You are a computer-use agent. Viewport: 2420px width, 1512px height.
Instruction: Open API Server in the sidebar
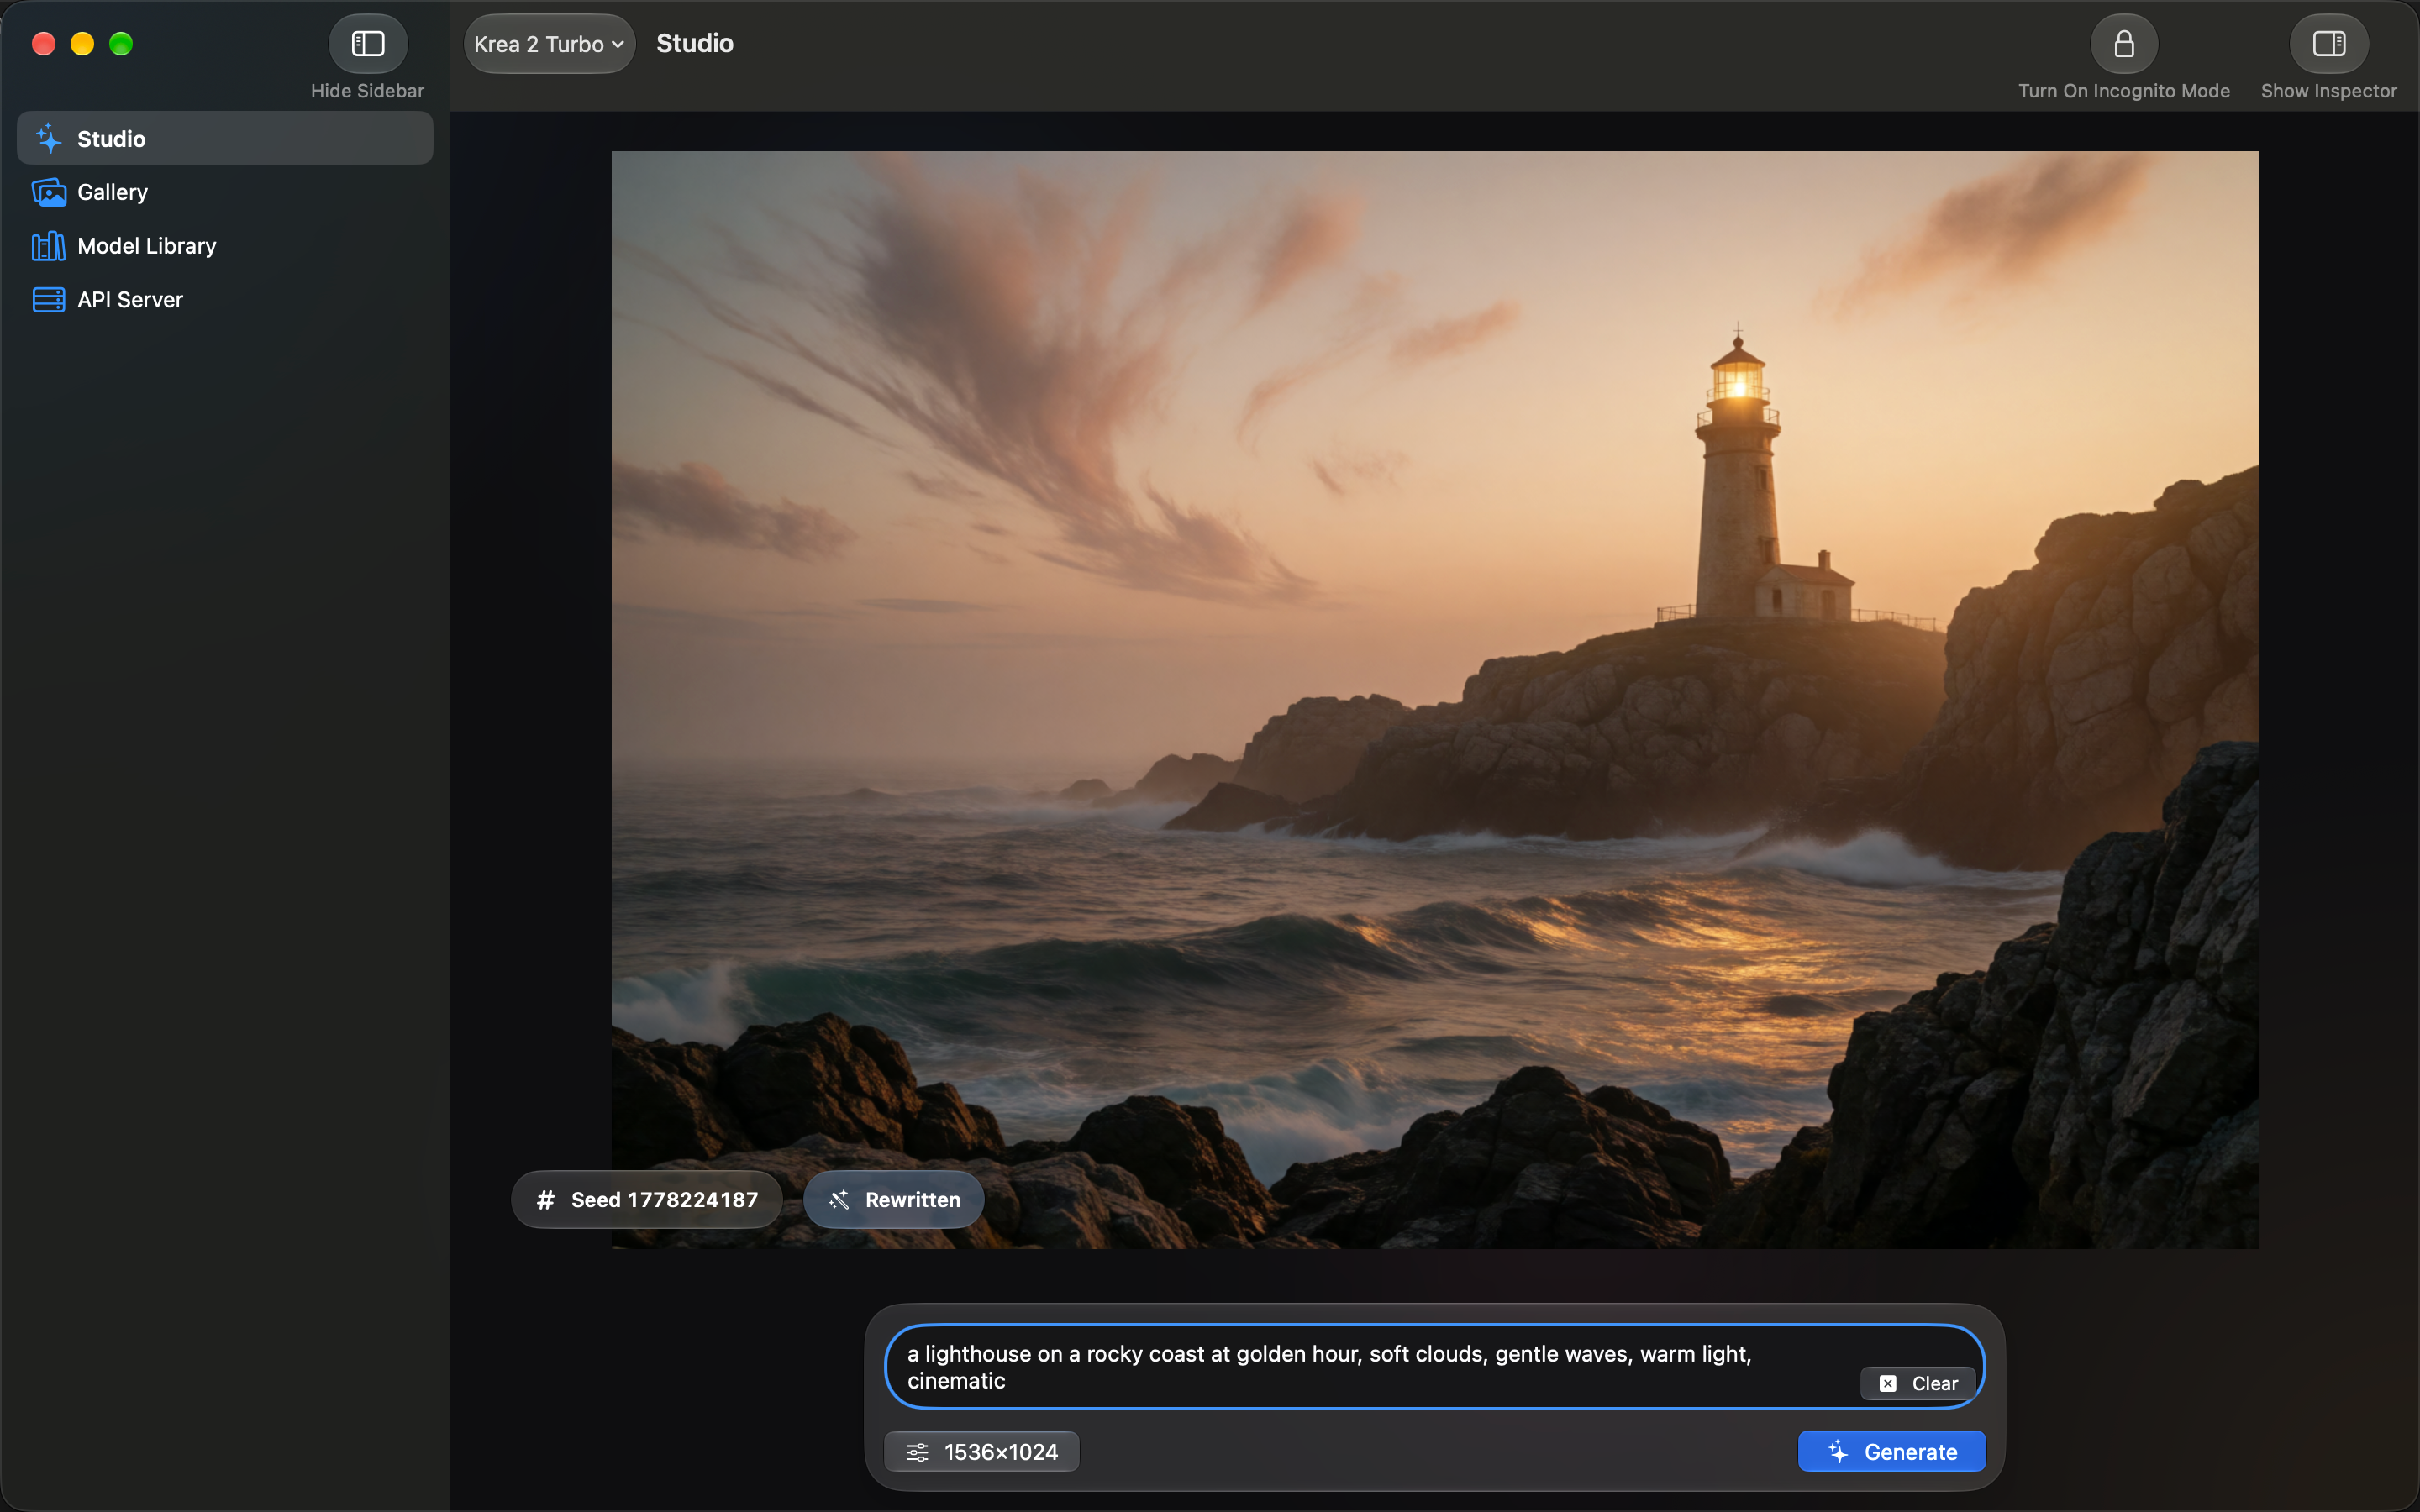[x=225, y=300]
